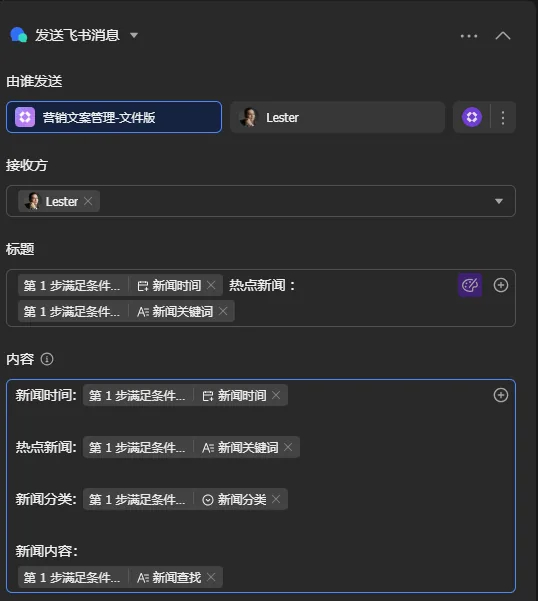
Task: Remove 新闻时间 tag from content
Action: pyautogui.click(x=276, y=395)
